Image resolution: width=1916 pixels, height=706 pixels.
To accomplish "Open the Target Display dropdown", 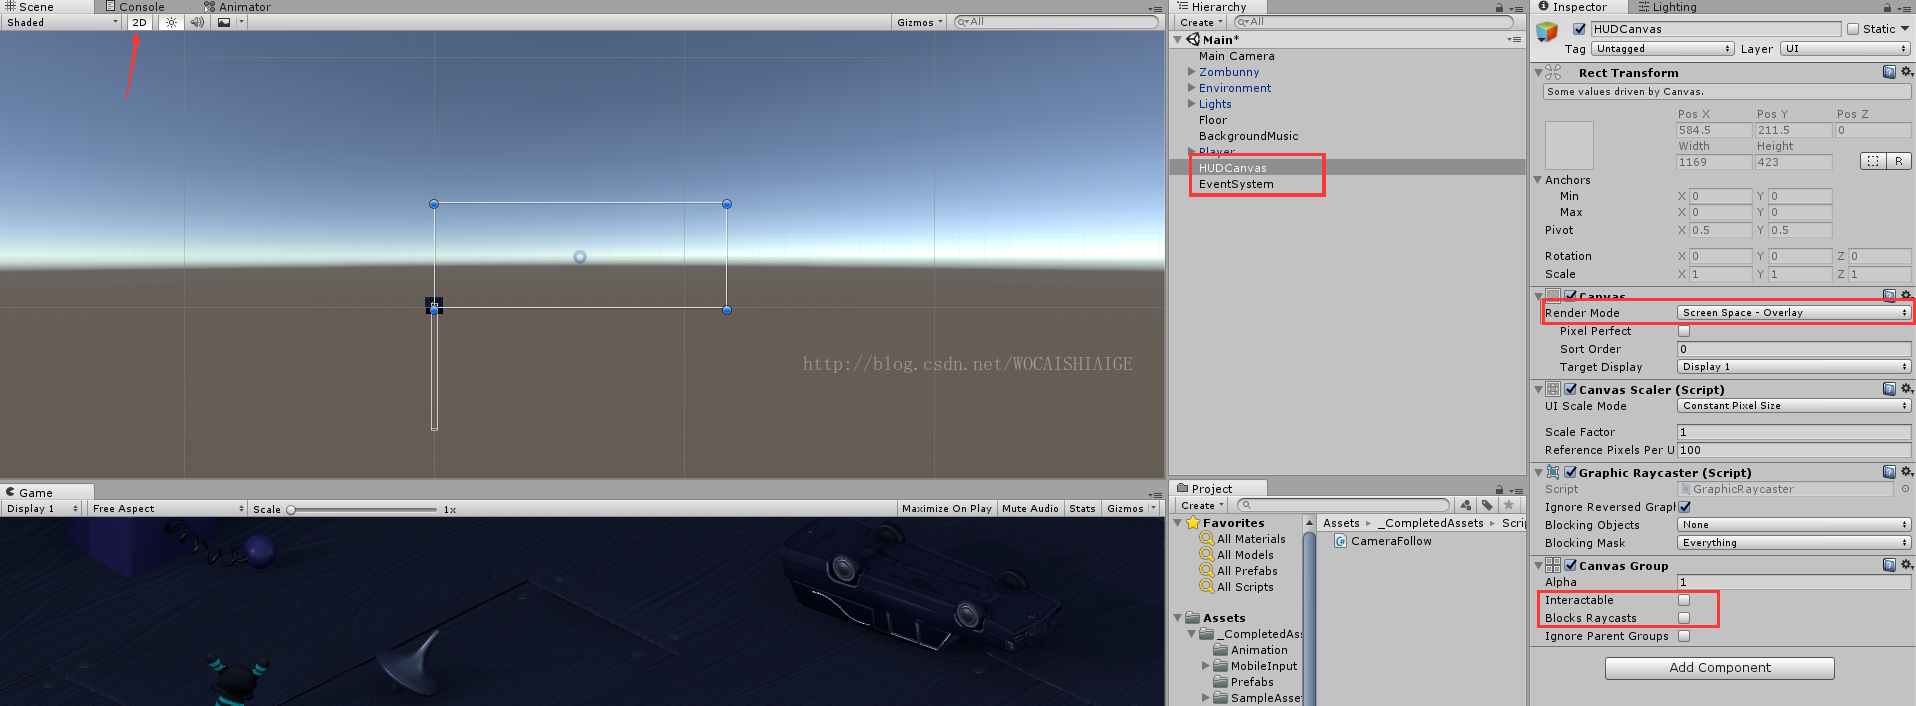I will (x=1794, y=367).
